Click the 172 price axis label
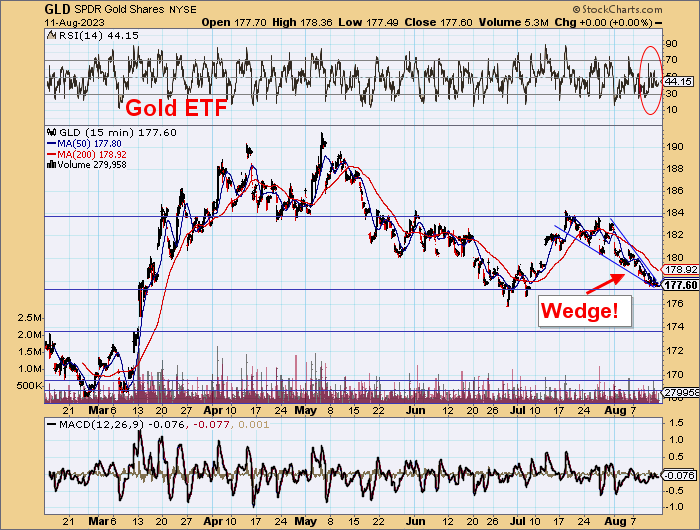This screenshot has height=530, width=700. click(x=675, y=351)
